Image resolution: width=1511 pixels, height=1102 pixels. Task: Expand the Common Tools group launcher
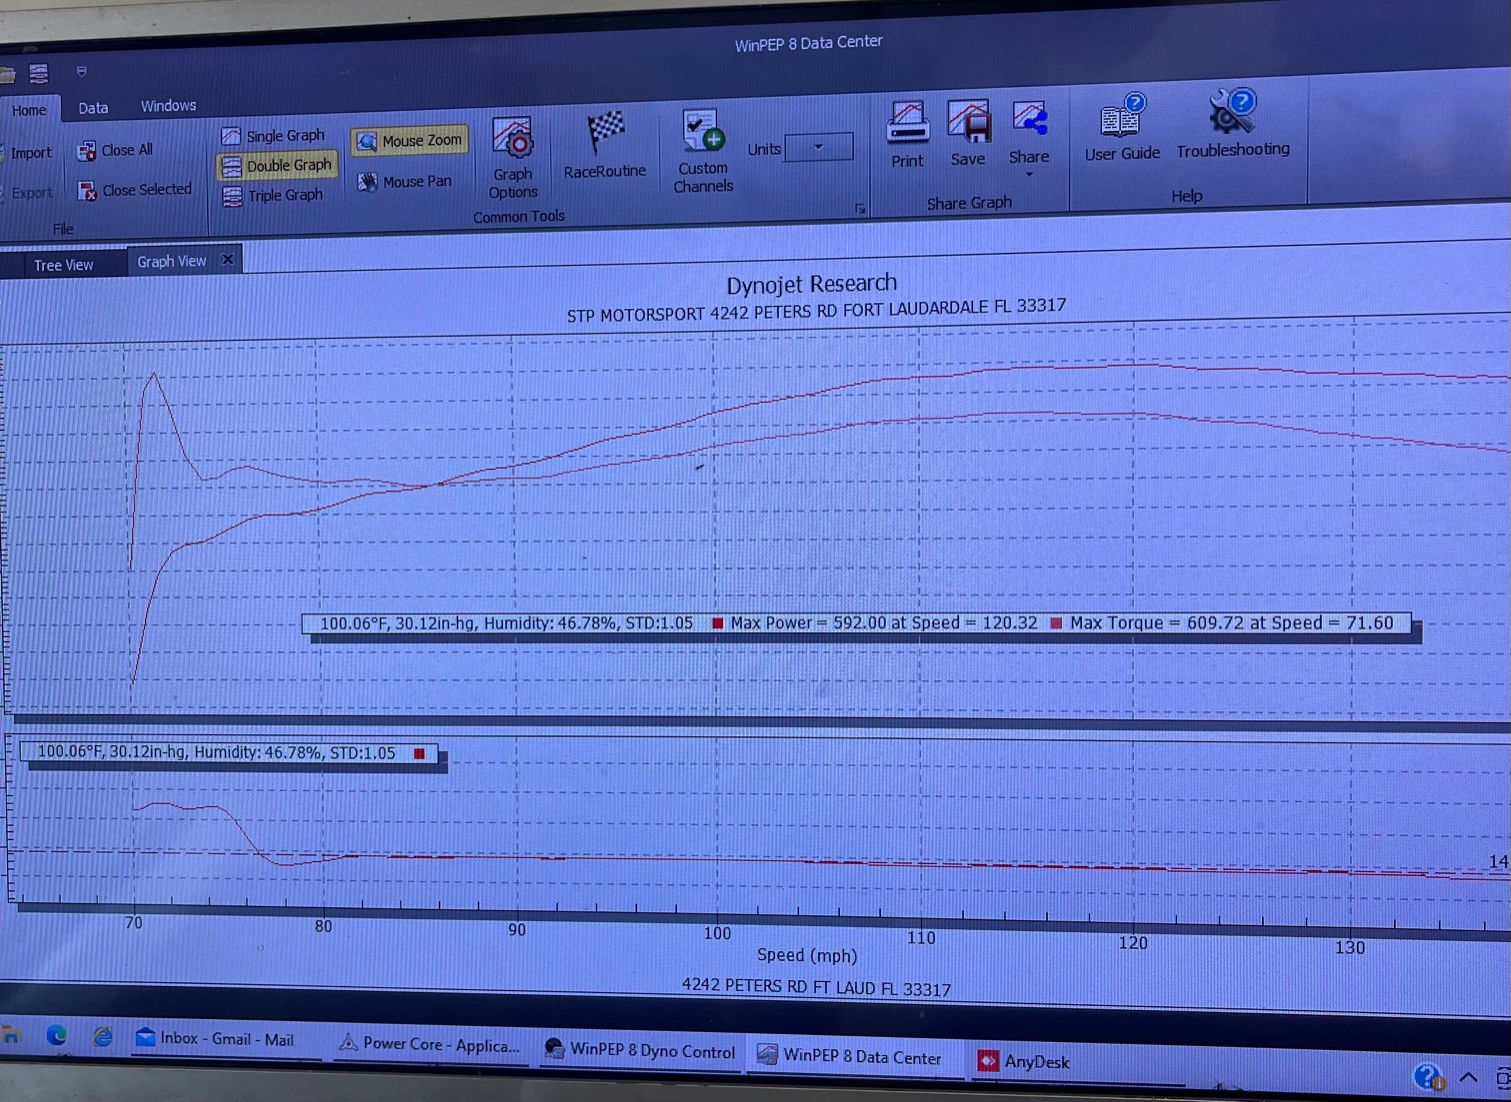[859, 209]
